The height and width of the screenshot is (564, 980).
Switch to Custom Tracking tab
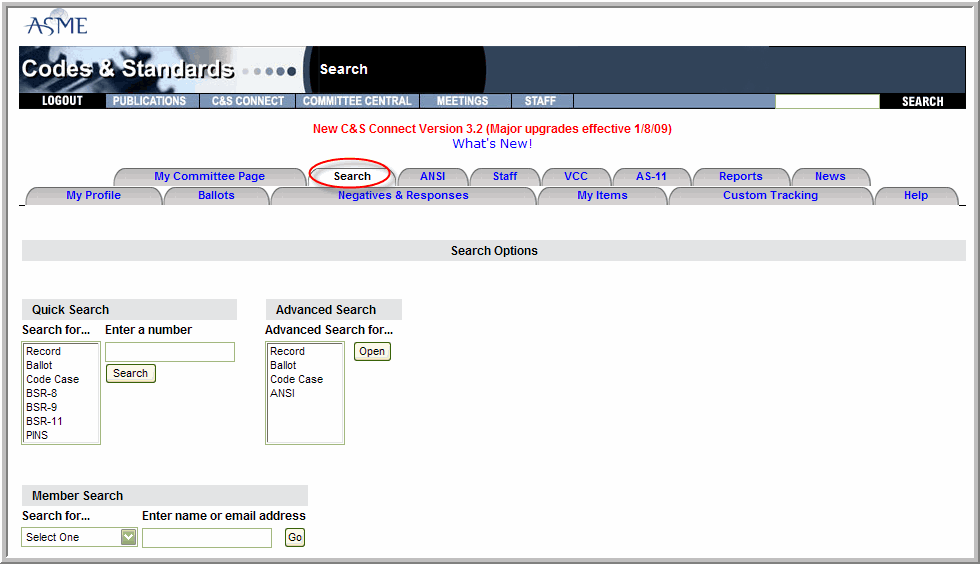click(x=770, y=195)
